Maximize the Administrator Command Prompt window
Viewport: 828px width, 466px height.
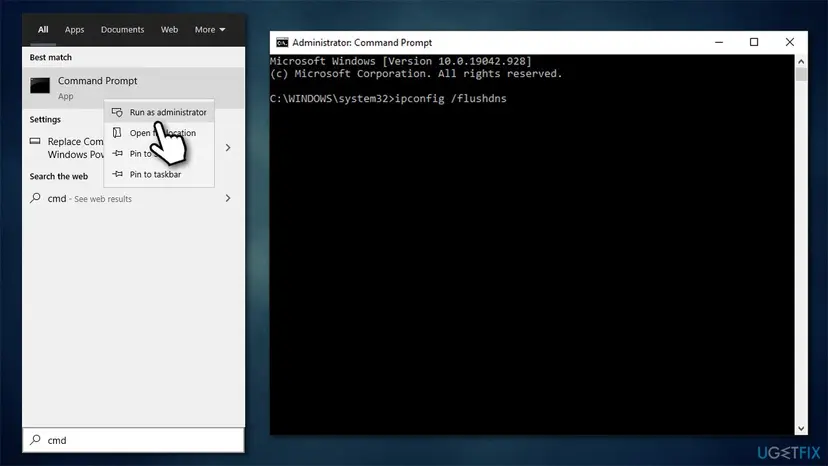click(754, 42)
